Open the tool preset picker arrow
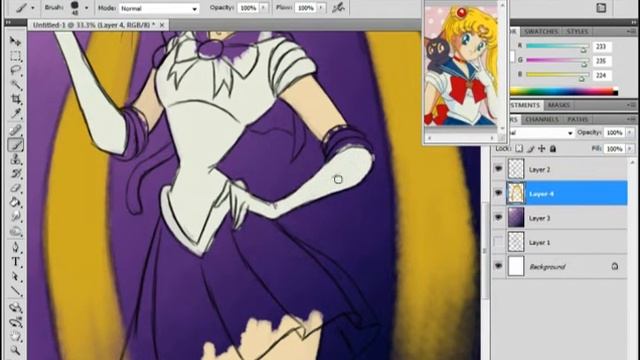The width and height of the screenshot is (640, 360). pyautogui.click(x=32, y=8)
